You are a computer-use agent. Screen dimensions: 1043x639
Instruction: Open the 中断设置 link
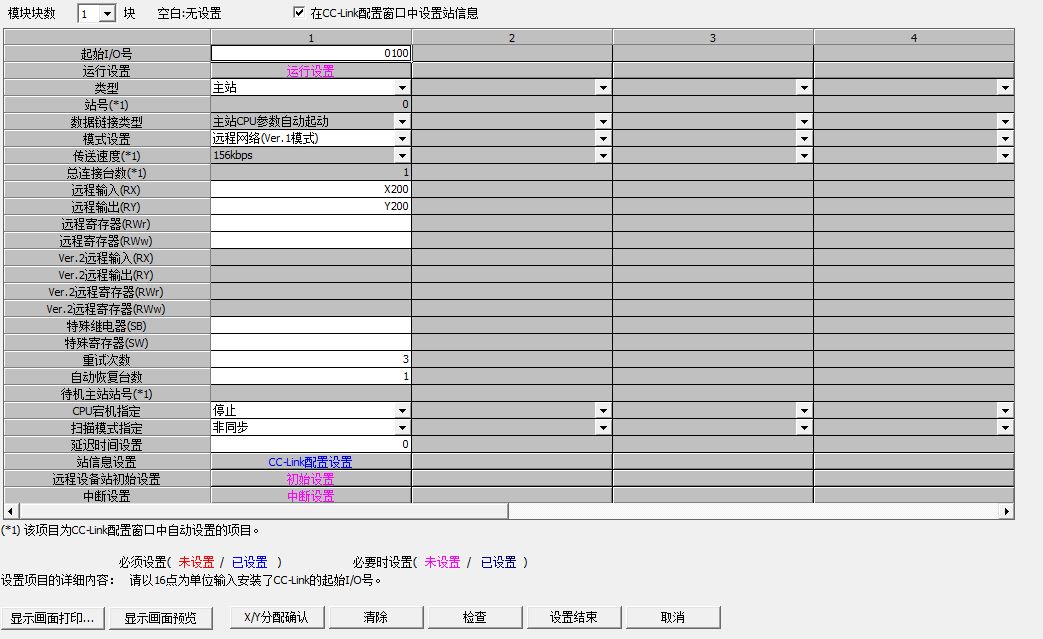pos(310,496)
